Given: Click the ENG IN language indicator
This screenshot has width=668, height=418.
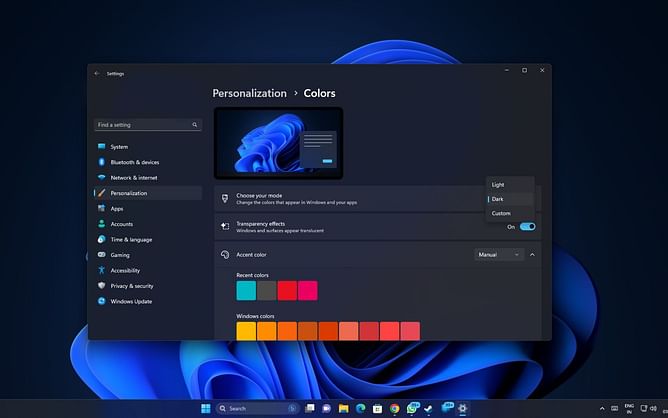Looking at the screenshot, I should (x=629, y=409).
